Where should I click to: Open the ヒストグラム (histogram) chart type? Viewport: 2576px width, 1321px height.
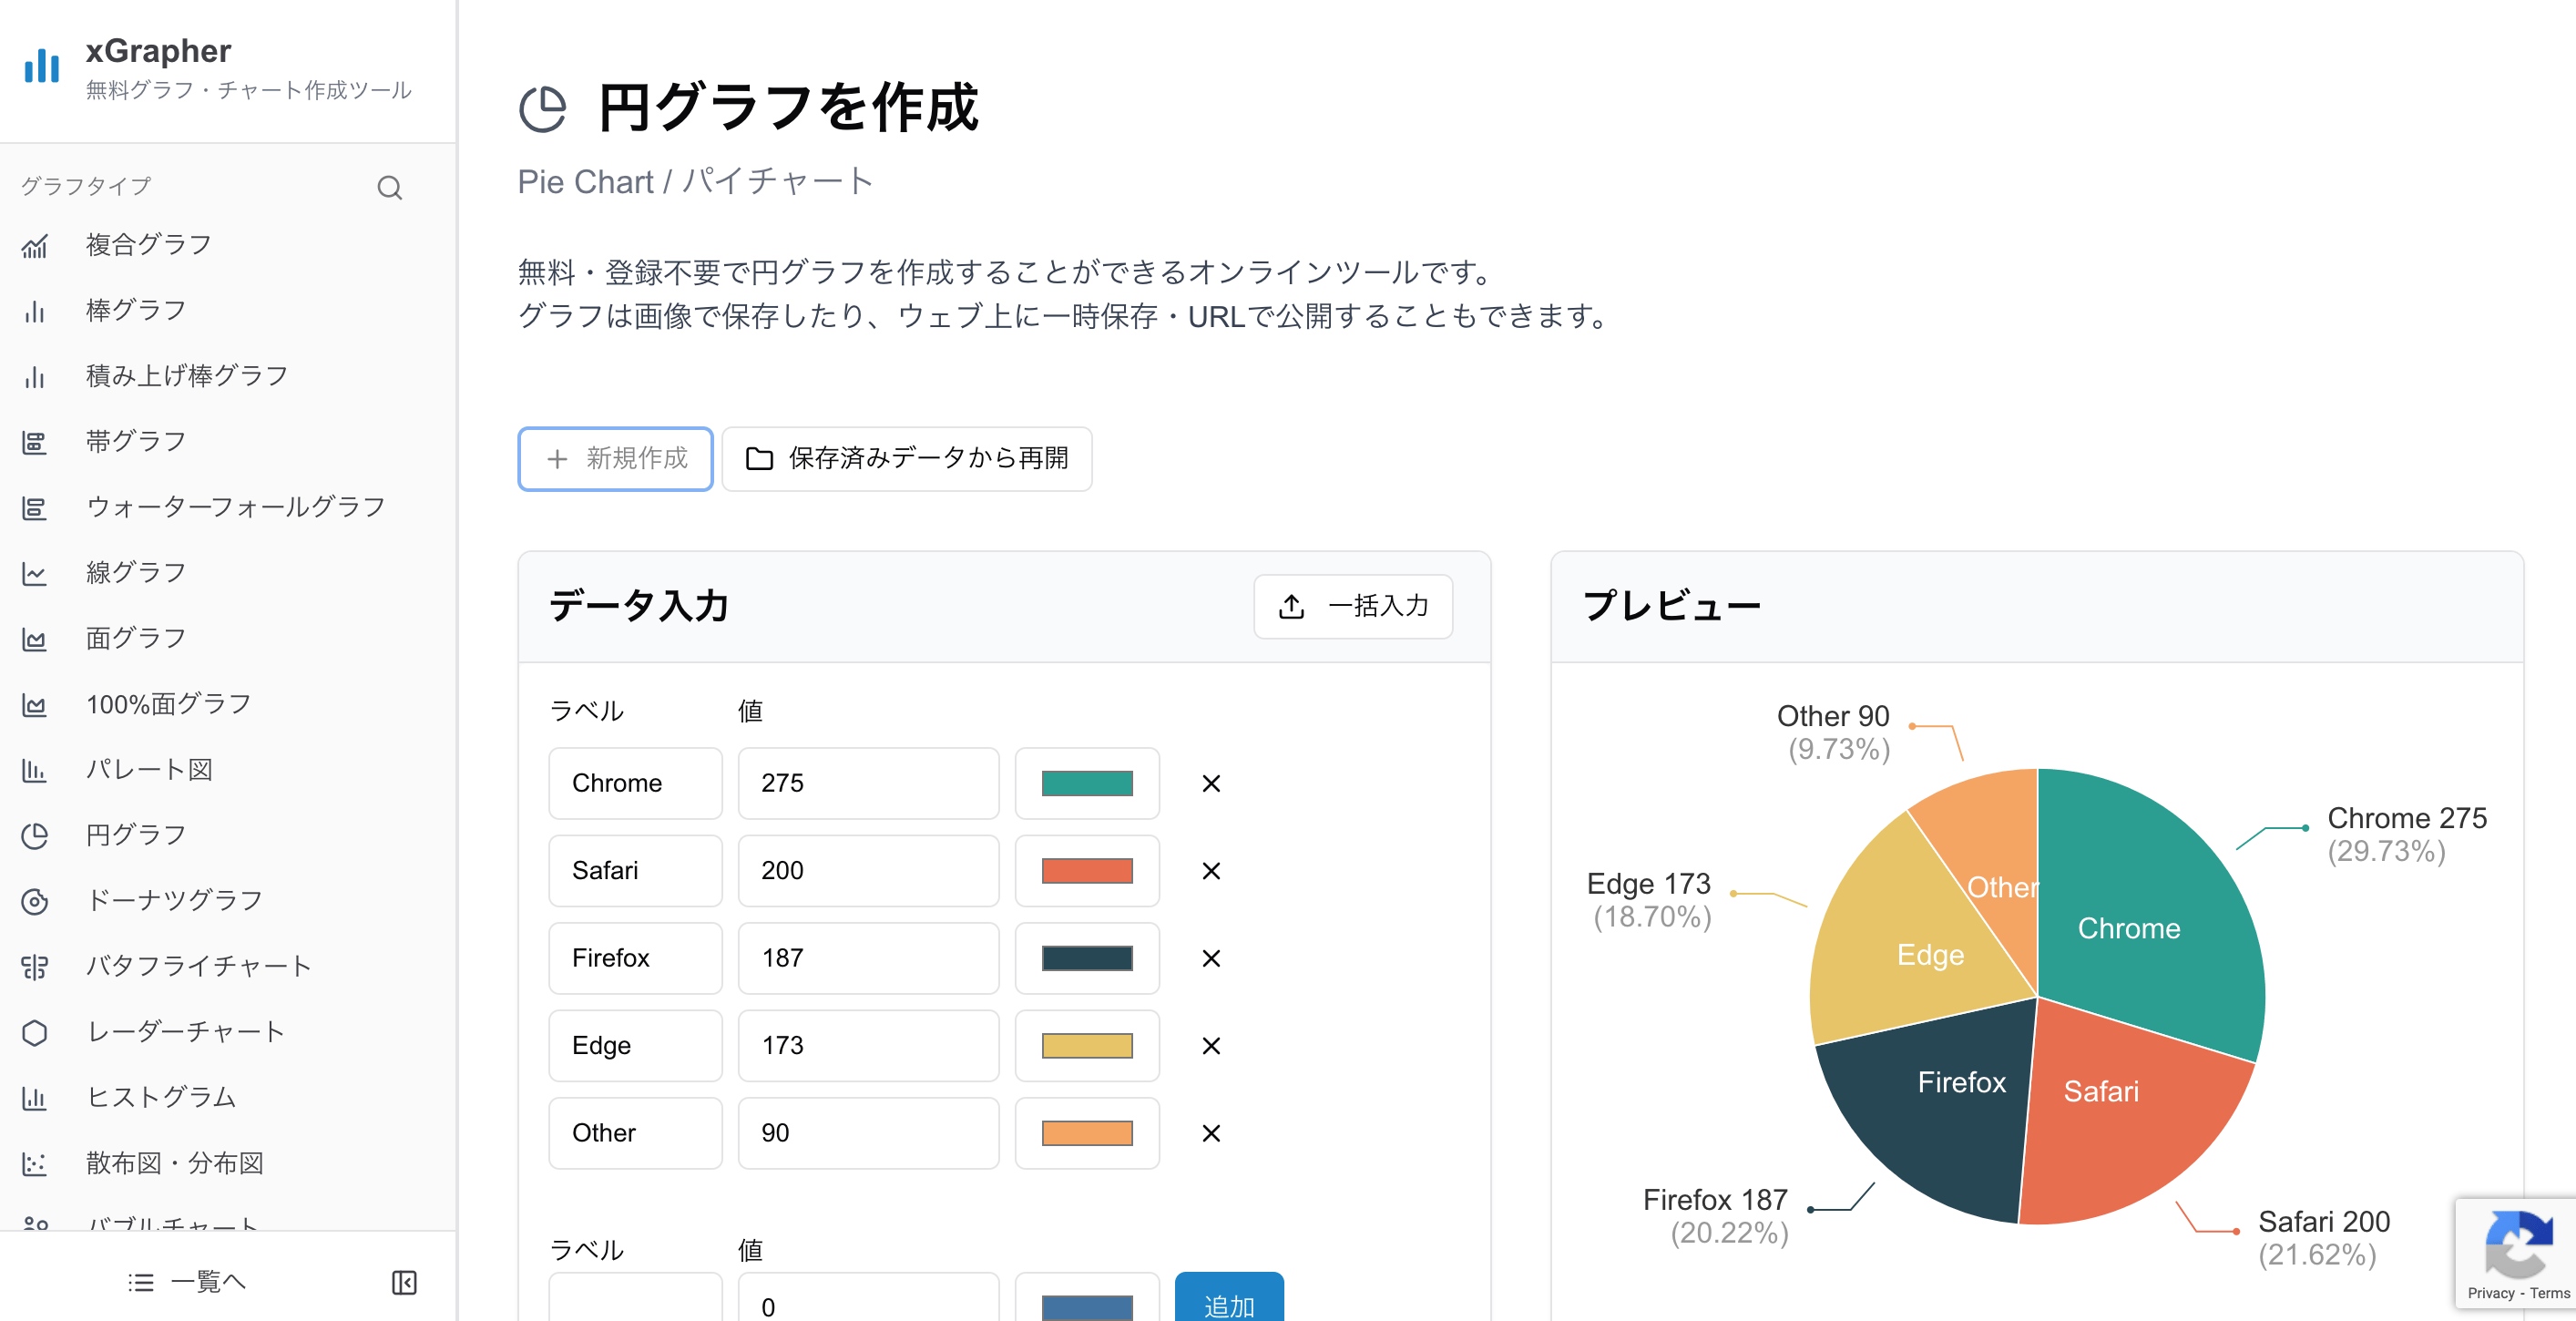(161, 1096)
